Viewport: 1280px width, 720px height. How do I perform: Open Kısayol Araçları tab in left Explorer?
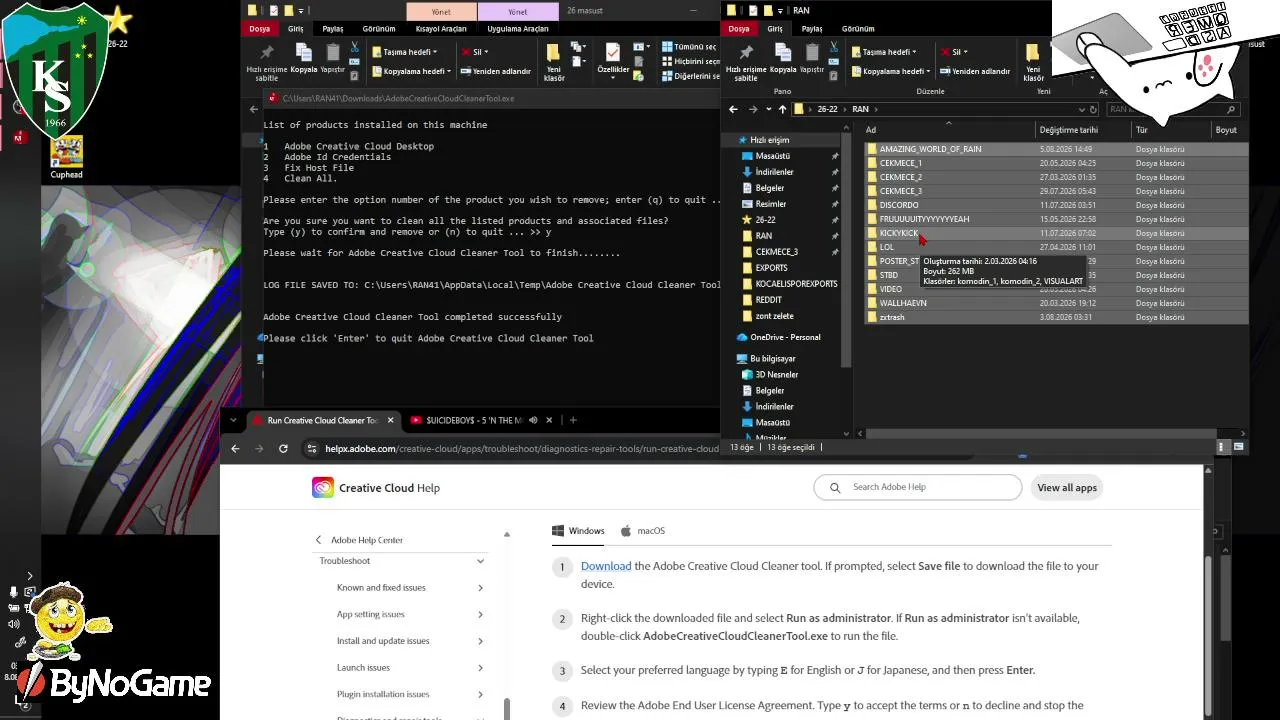pyautogui.click(x=441, y=29)
